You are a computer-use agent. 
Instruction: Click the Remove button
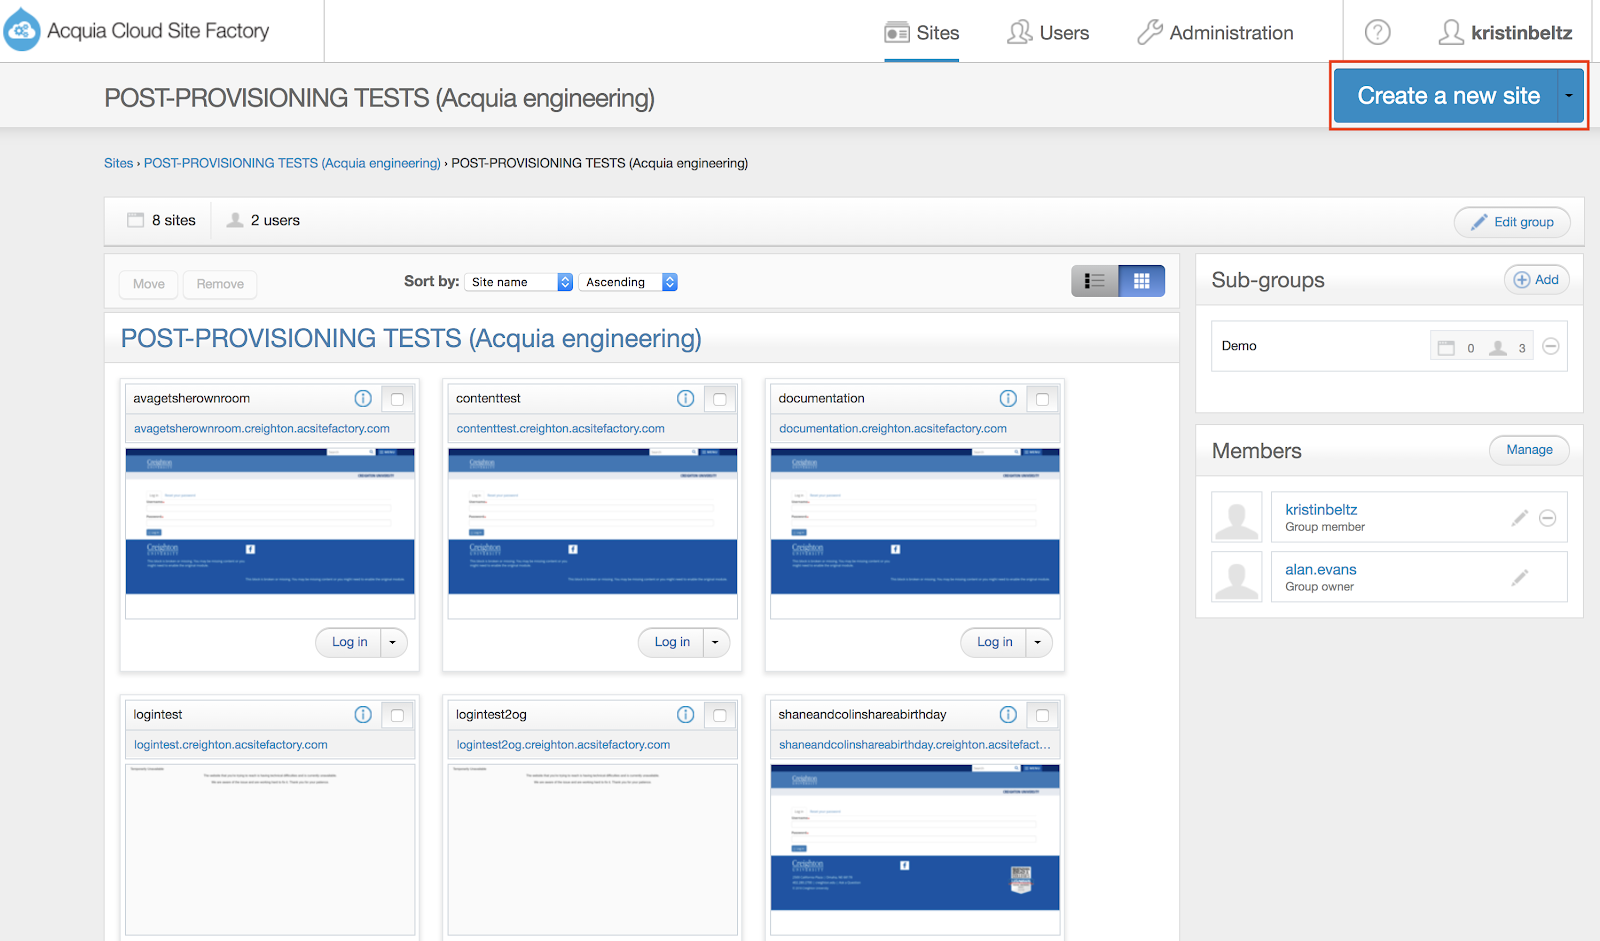(220, 284)
